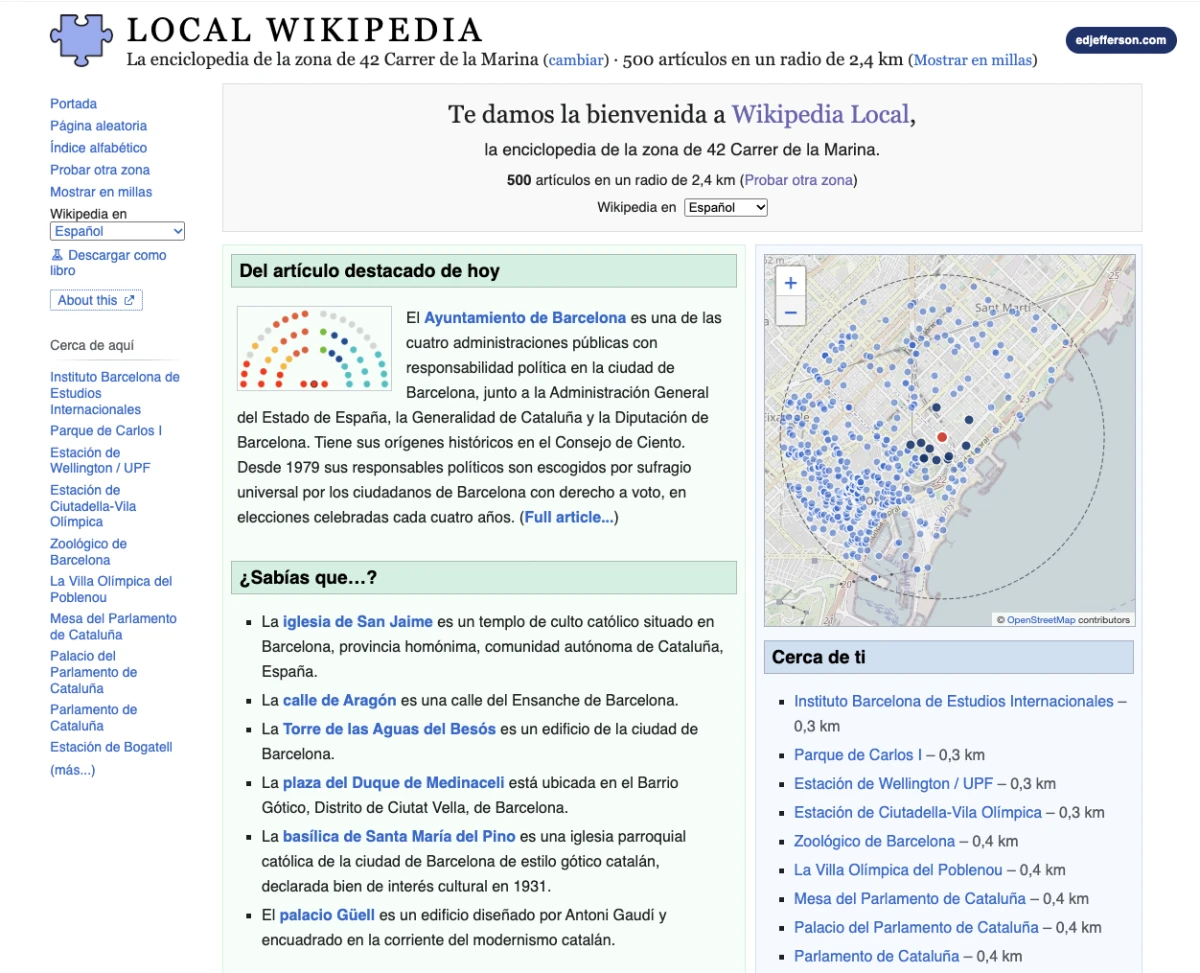
Task: Open the Español dropdown in welcome box
Action: [x=726, y=207]
